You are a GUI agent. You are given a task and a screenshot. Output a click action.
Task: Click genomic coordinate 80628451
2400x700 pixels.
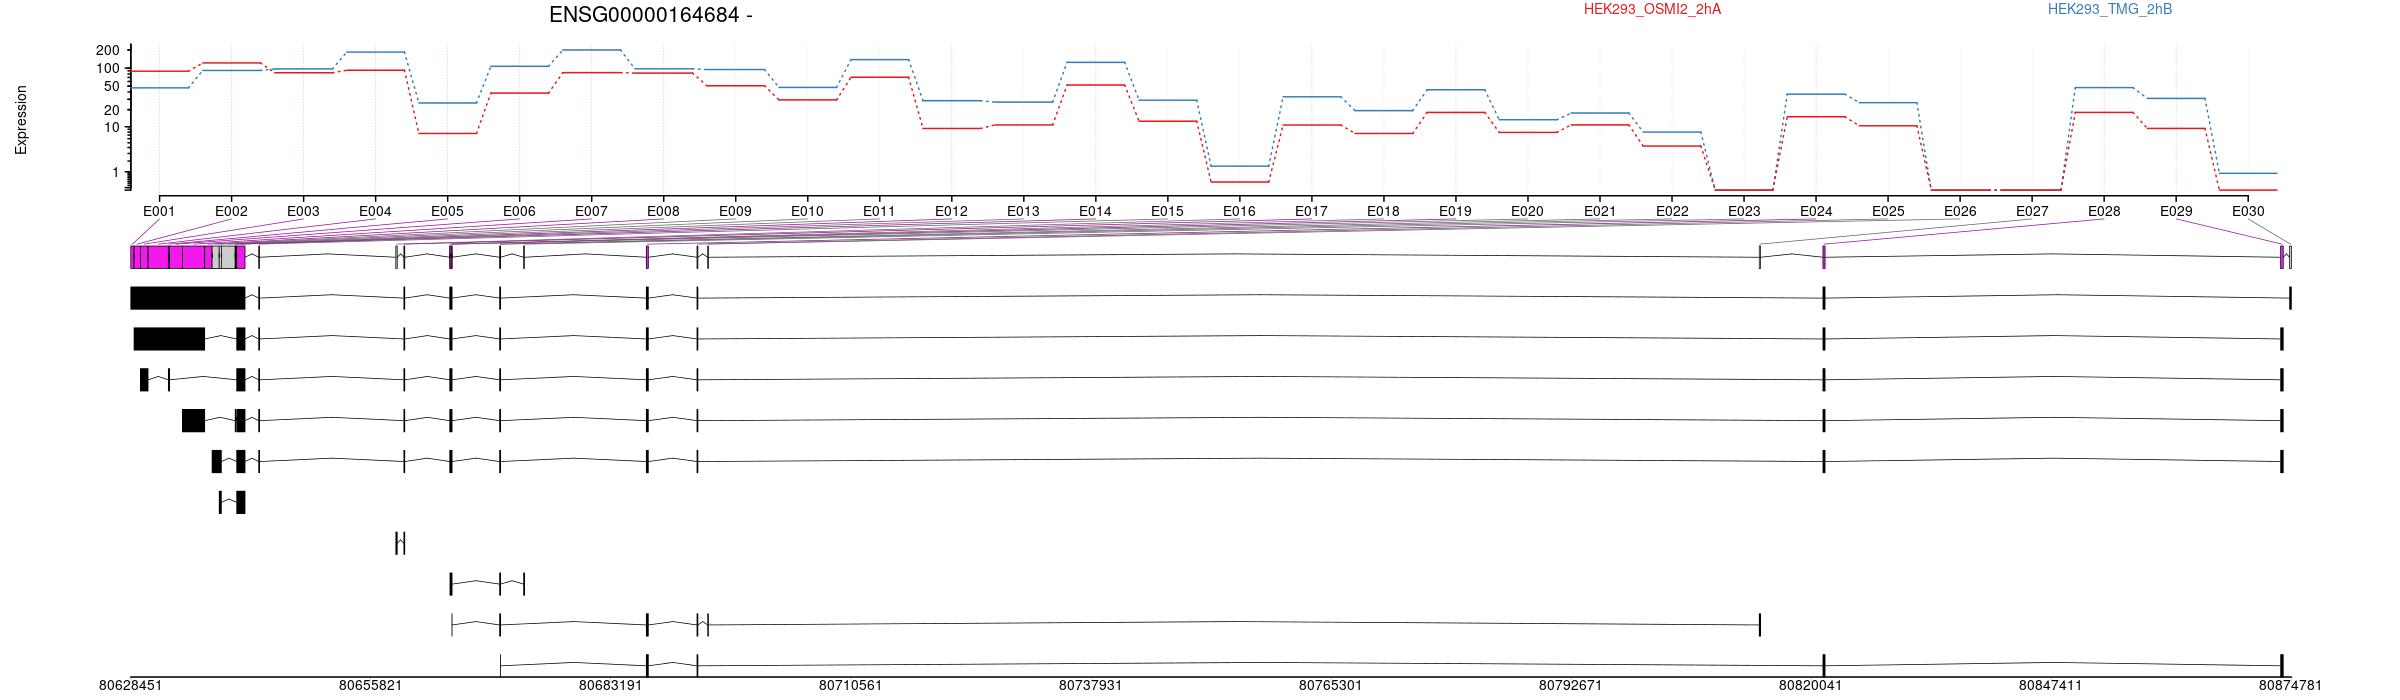[130, 686]
